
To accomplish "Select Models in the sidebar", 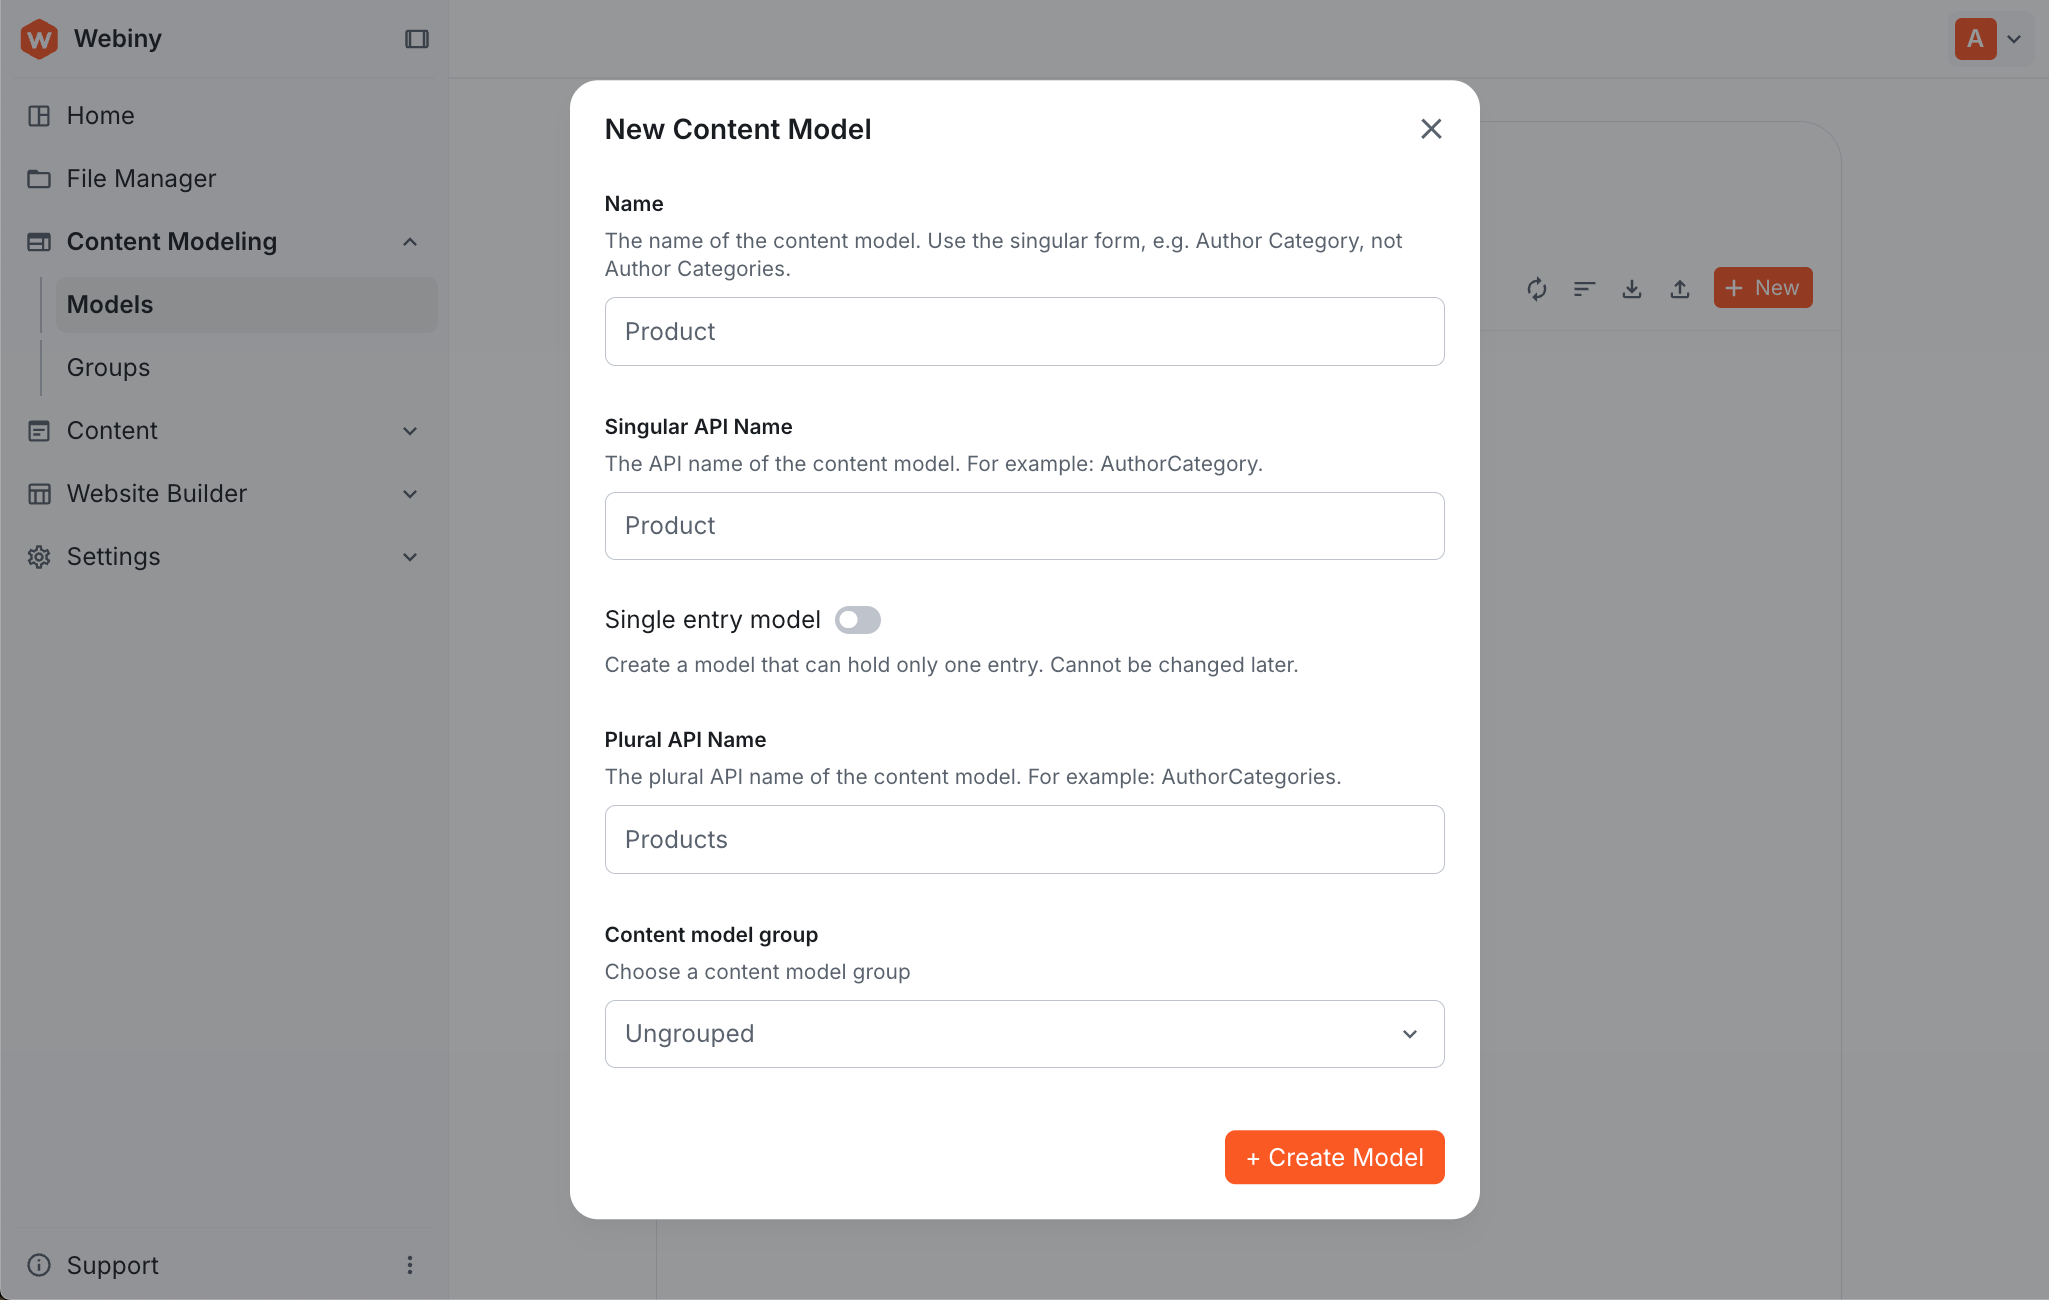I will (x=110, y=304).
